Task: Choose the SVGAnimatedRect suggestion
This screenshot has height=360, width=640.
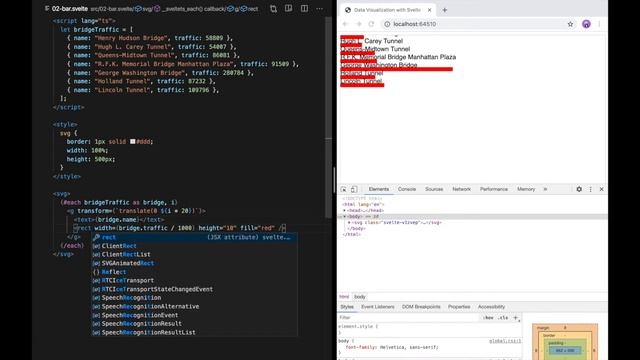Action: pyautogui.click(x=194, y=263)
